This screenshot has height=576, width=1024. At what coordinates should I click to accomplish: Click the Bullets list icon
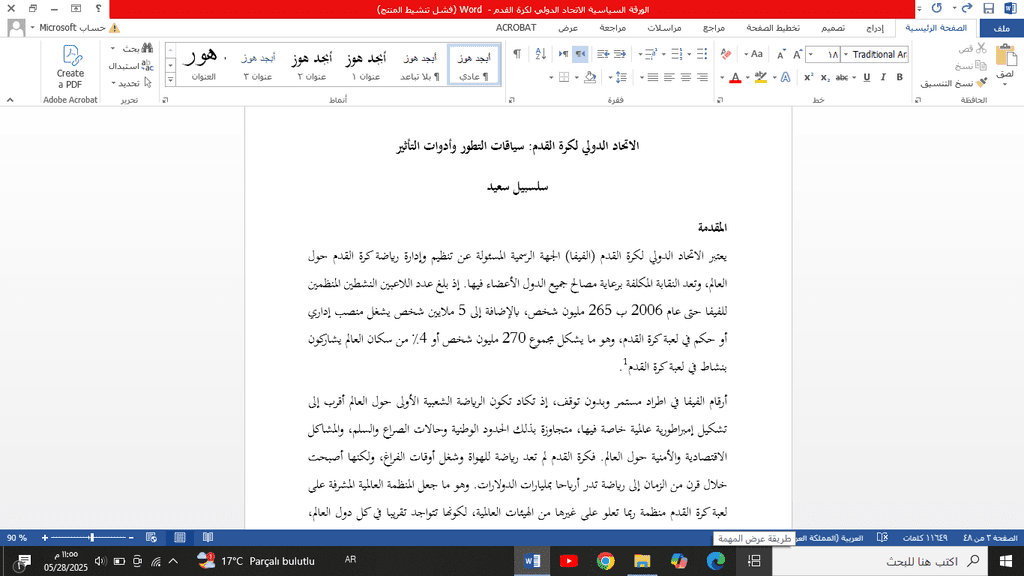702,54
